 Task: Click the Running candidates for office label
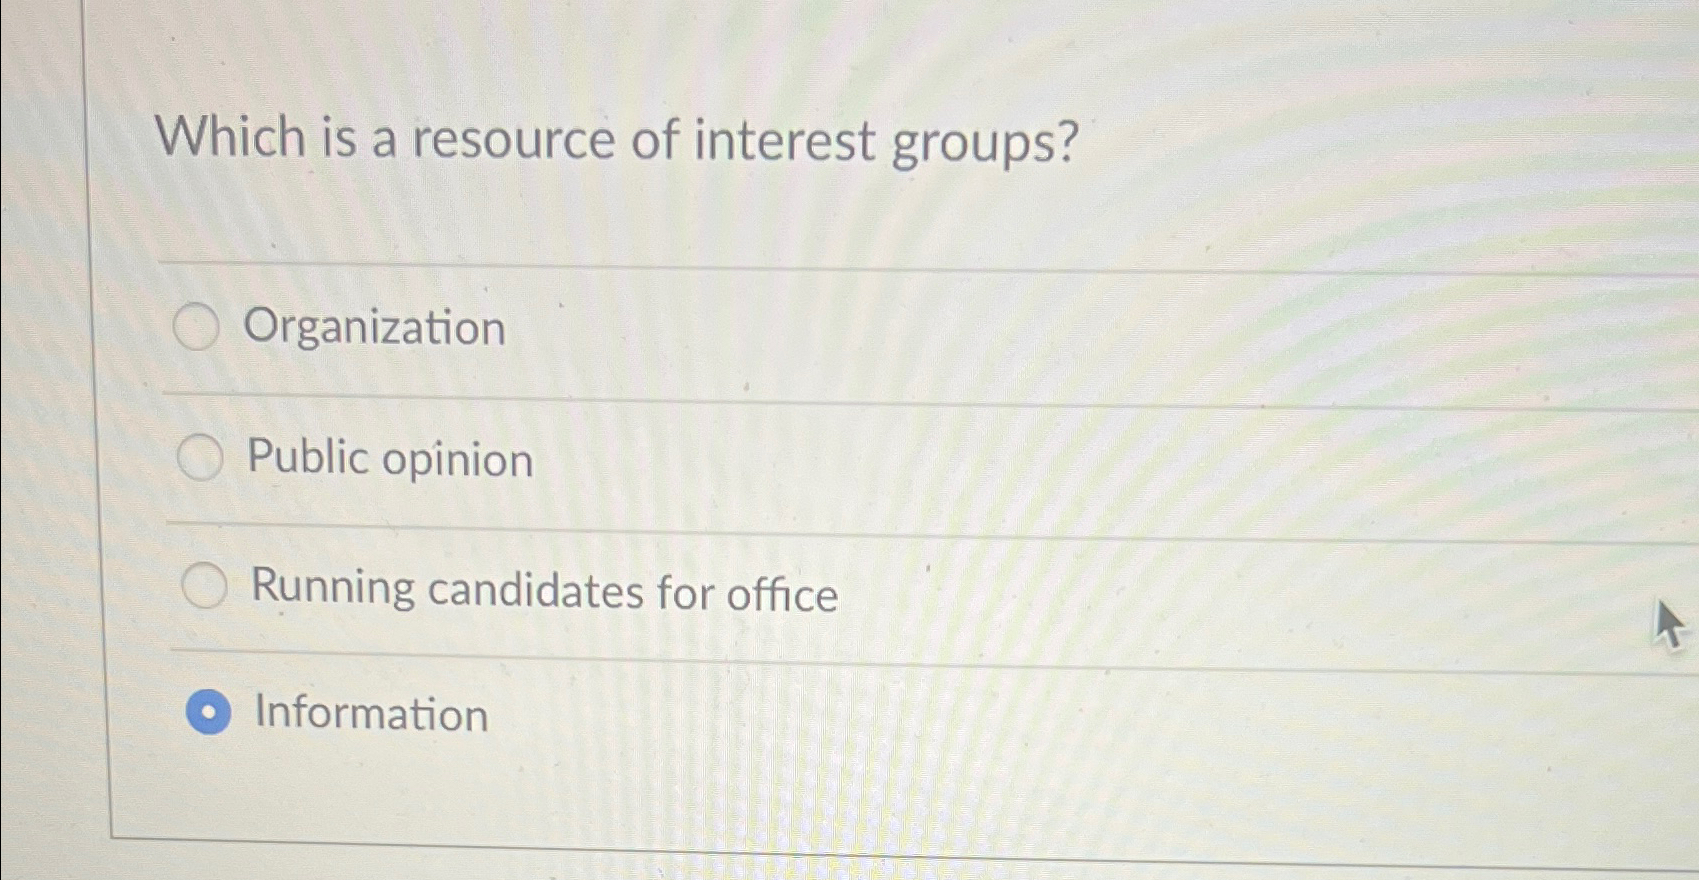point(544,590)
